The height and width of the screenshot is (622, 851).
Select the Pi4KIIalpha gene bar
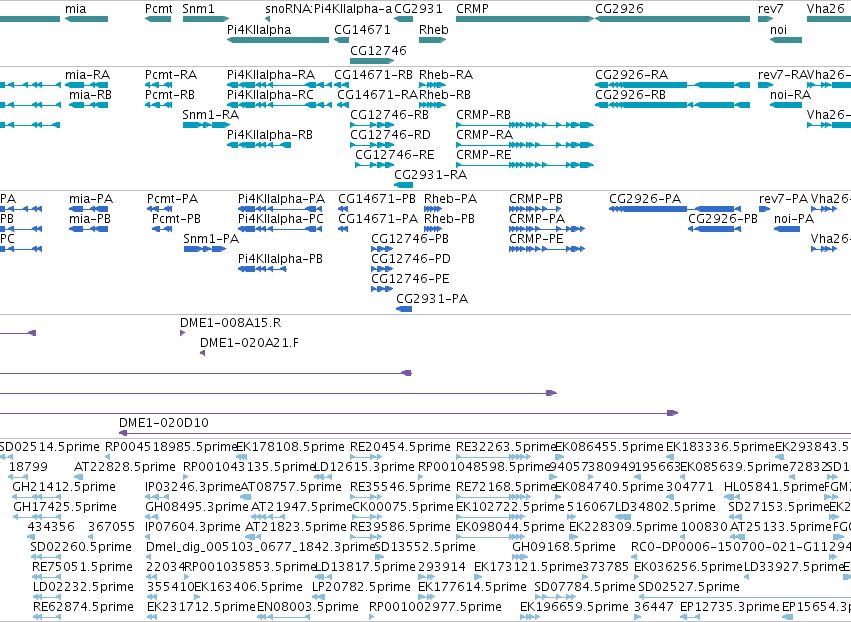point(278,40)
